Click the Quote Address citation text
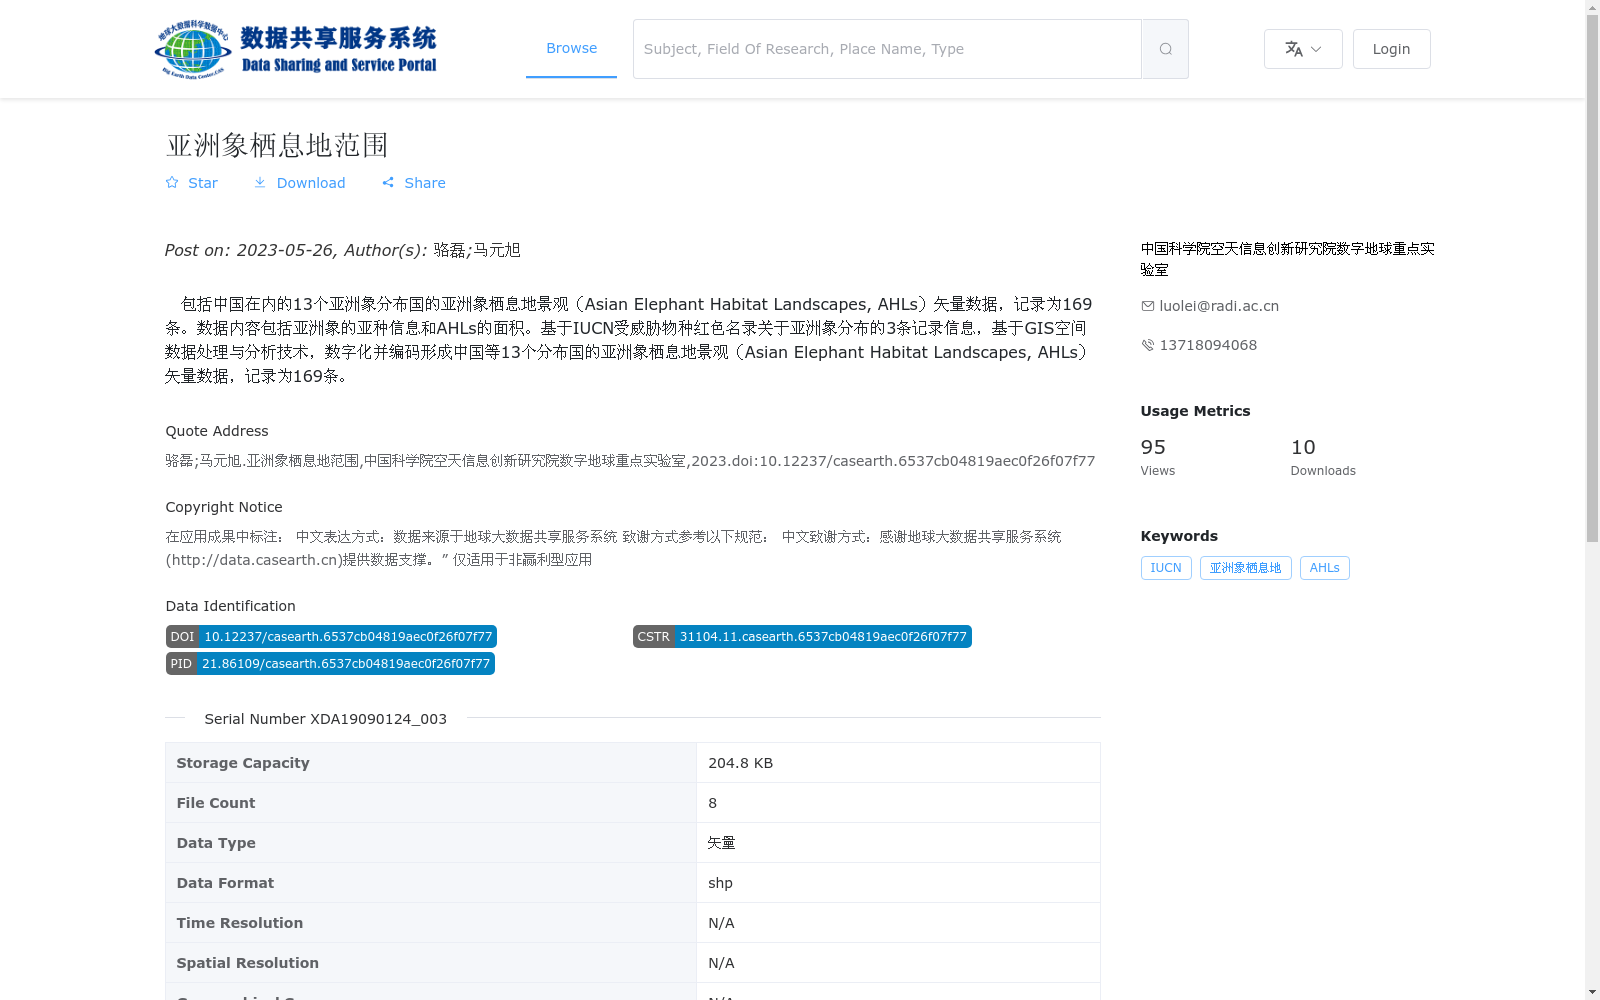1600x1000 pixels. pyautogui.click(x=630, y=461)
